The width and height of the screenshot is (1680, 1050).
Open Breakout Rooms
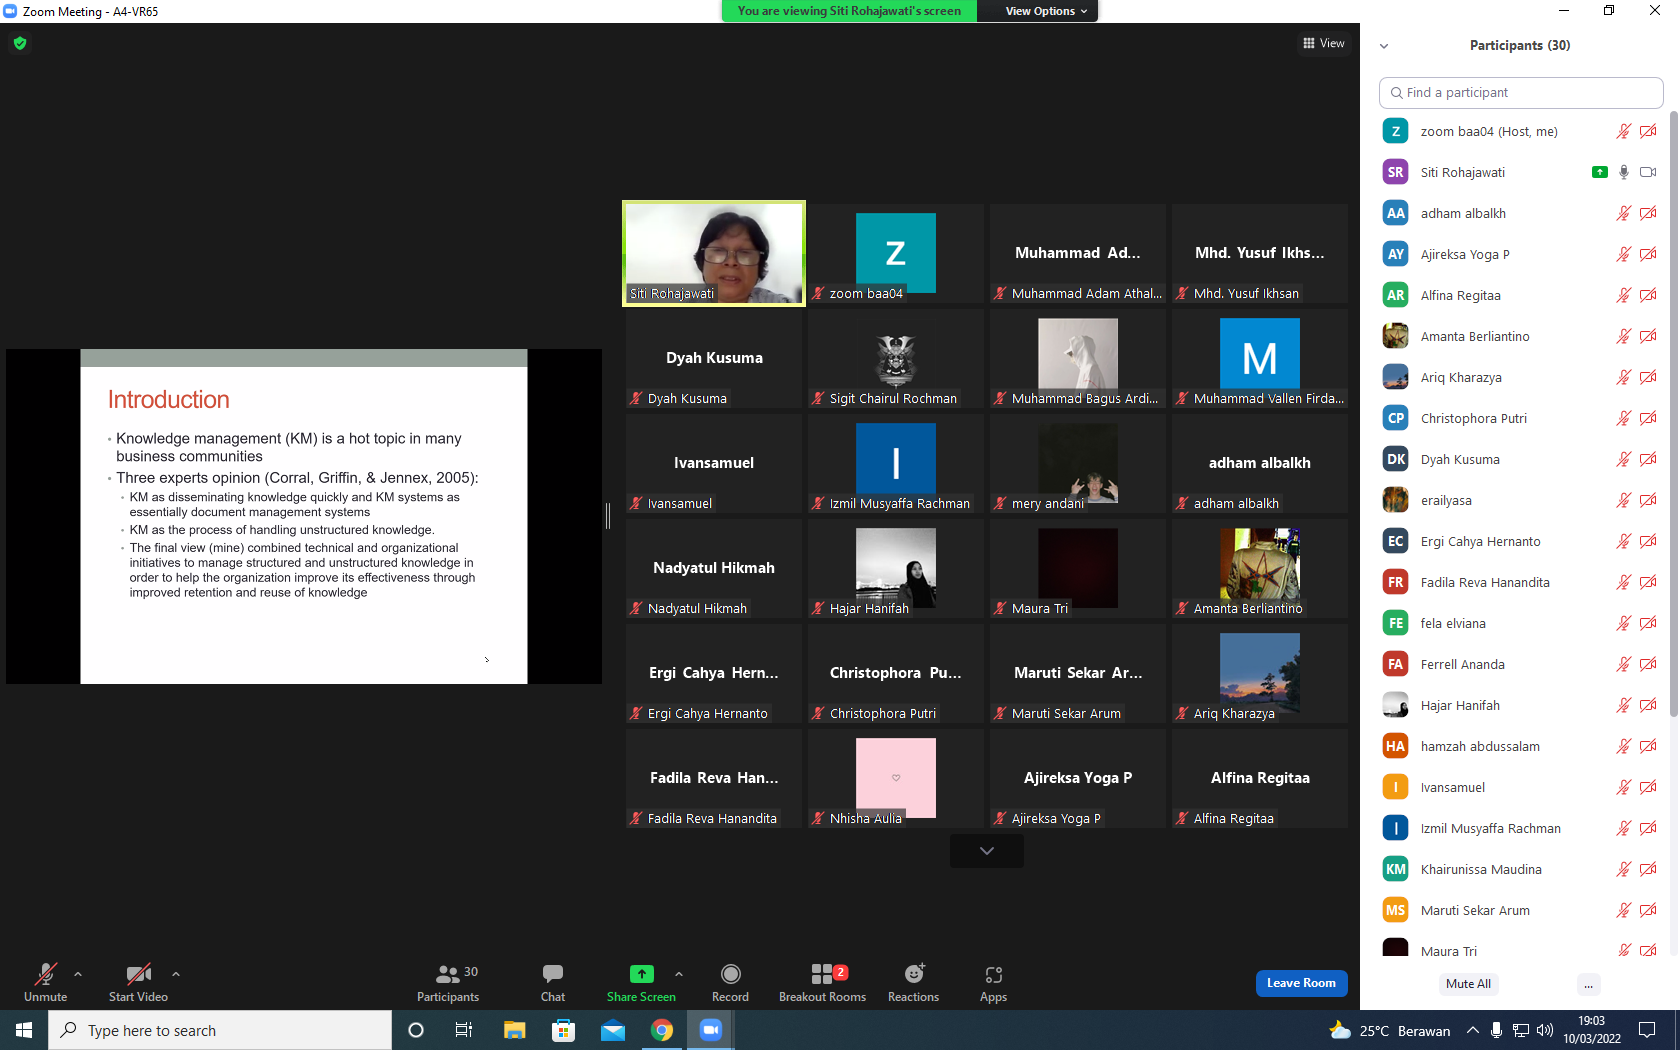click(822, 974)
